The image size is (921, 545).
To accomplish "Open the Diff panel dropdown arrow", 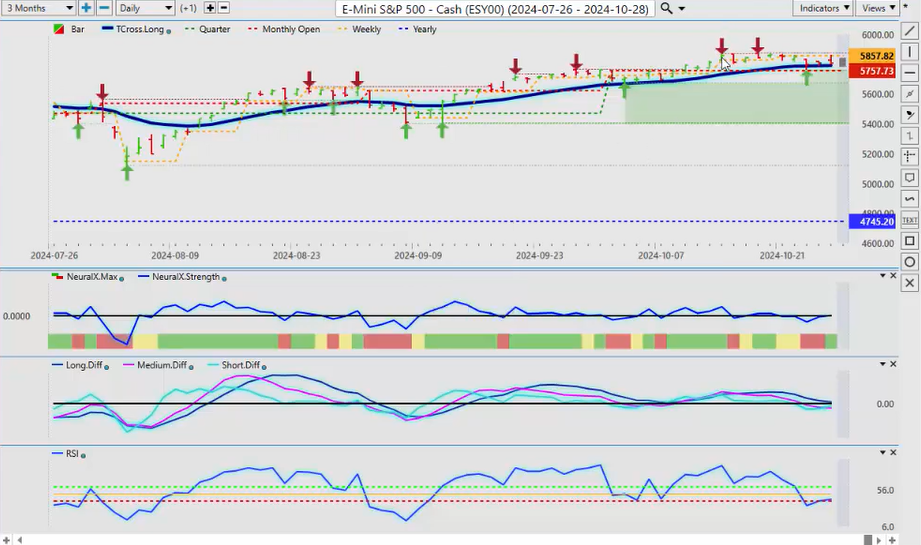I will click(882, 364).
